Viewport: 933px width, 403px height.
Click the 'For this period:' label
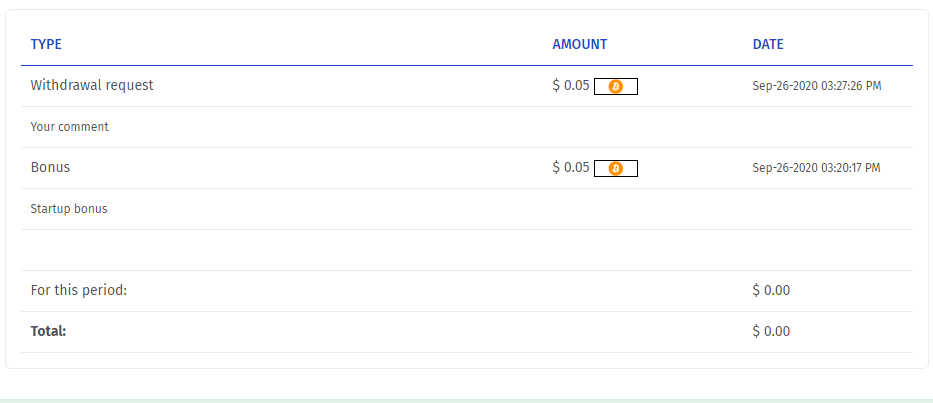click(x=79, y=291)
